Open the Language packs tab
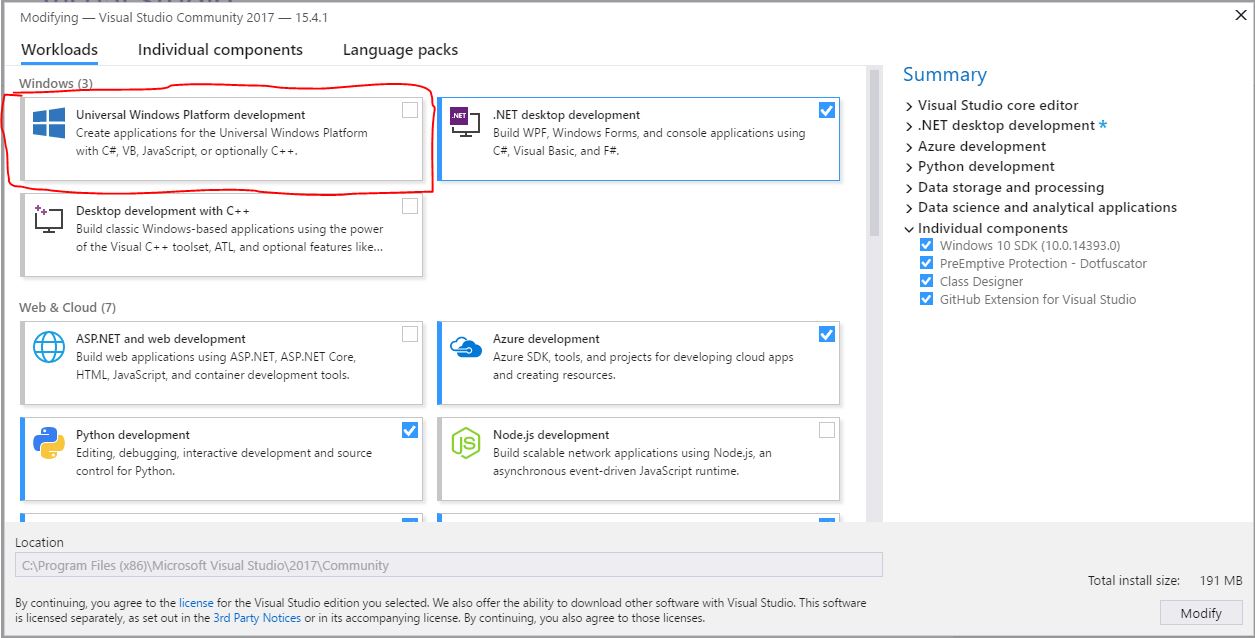This screenshot has width=1255, height=638. 400,49
